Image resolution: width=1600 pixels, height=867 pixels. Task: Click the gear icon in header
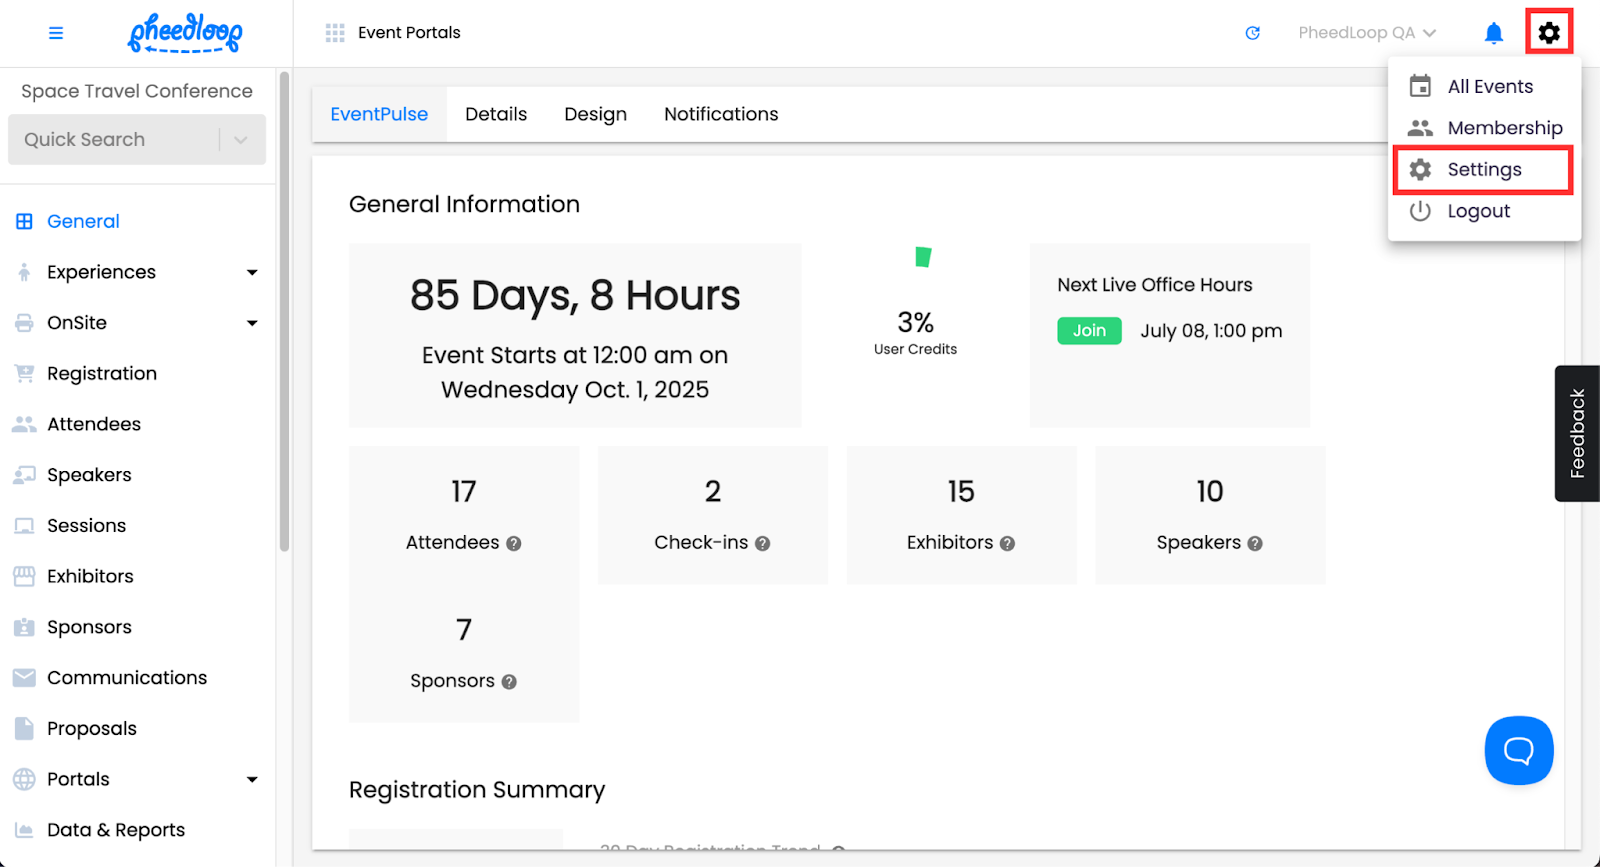pyautogui.click(x=1549, y=32)
